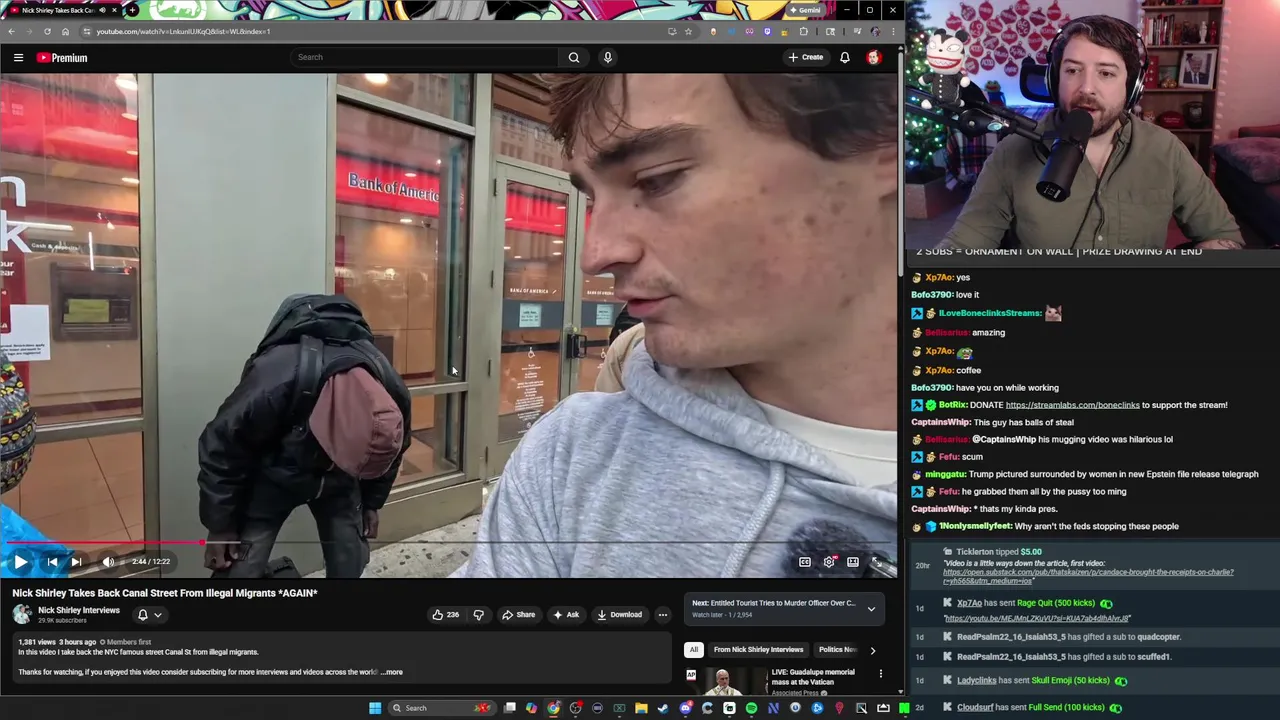Open more actions three-dot menu under video
Image resolution: width=1280 pixels, height=720 pixels.
663,615
